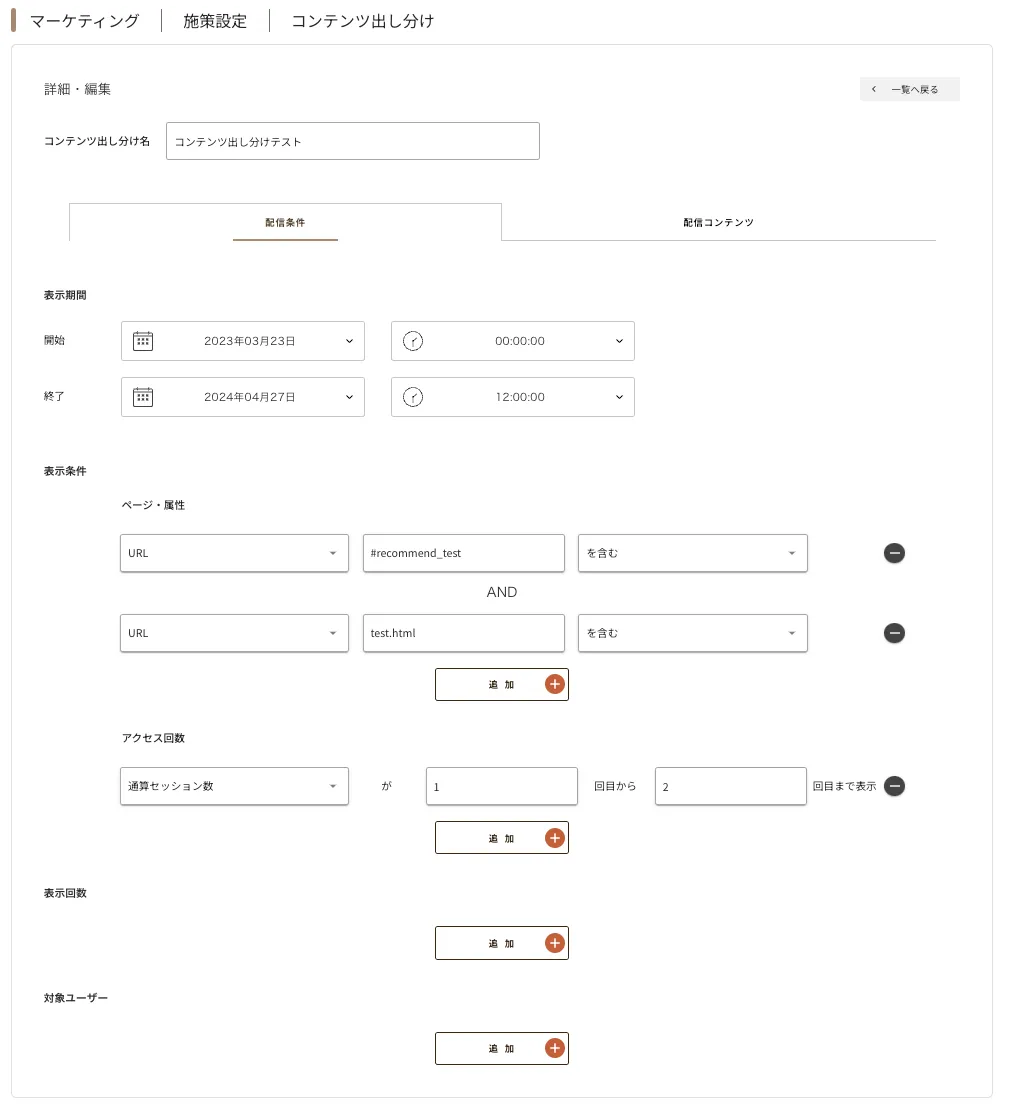This screenshot has height=1110, width=1009.
Task: Click 開始 label text
Action: click(55, 340)
